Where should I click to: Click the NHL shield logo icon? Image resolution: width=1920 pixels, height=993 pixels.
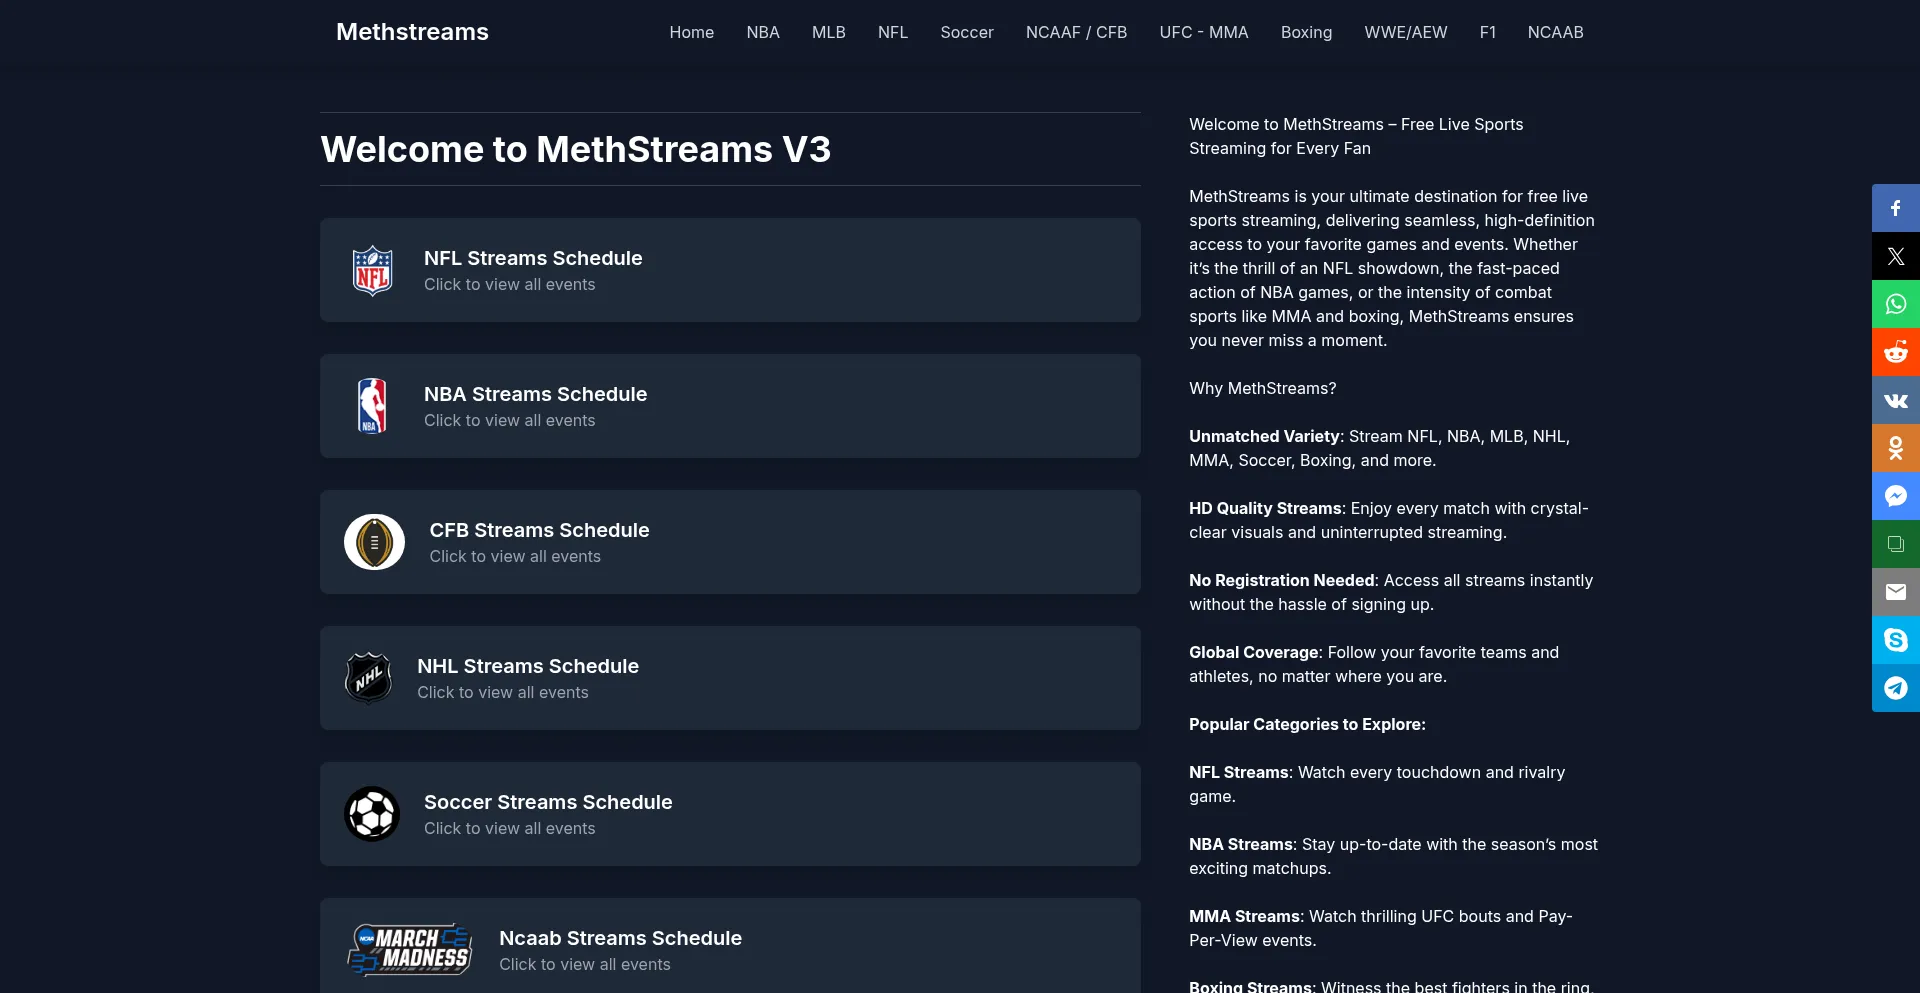click(x=369, y=678)
